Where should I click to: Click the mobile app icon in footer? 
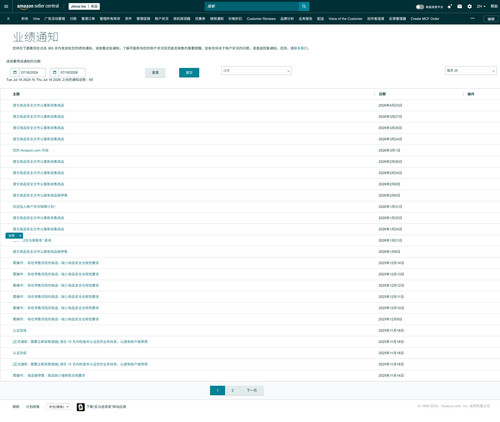point(81,407)
